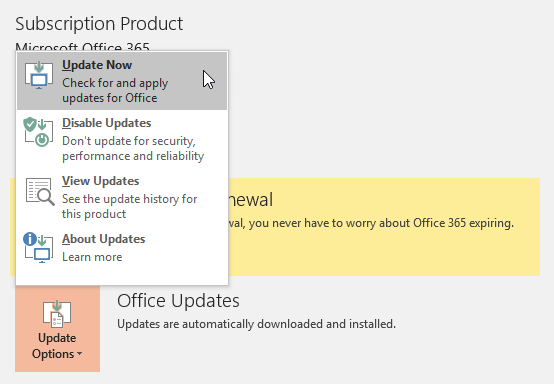Click 'Check for and apply updates' description
554x384 pixels.
tap(115, 90)
